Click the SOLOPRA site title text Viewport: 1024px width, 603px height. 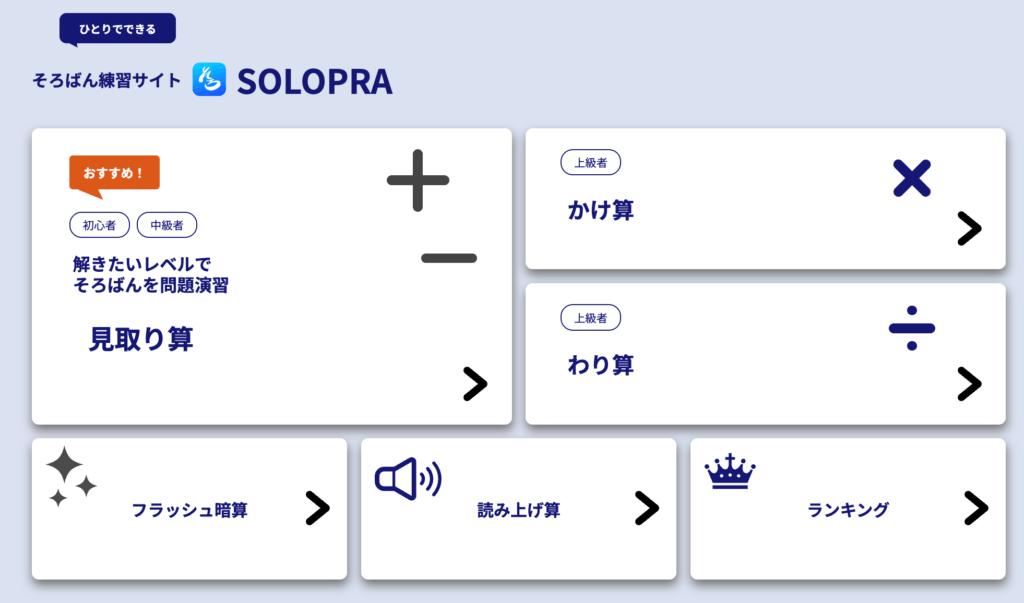pos(314,81)
